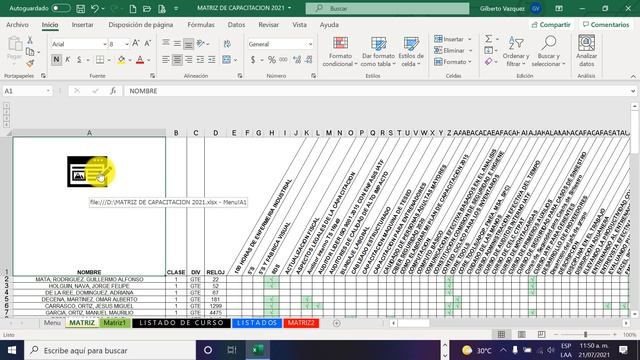
Task: Click the Buscar search box
Action: coord(387,8)
